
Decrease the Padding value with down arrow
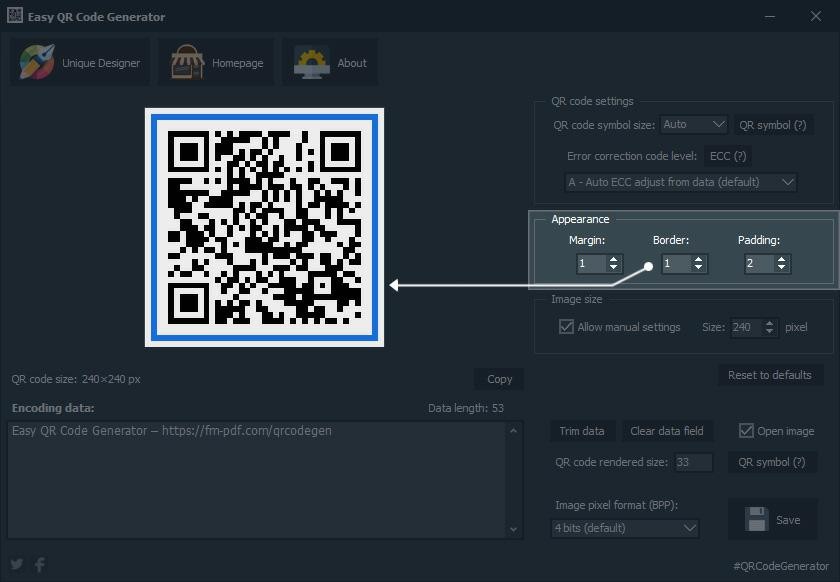(x=782, y=267)
